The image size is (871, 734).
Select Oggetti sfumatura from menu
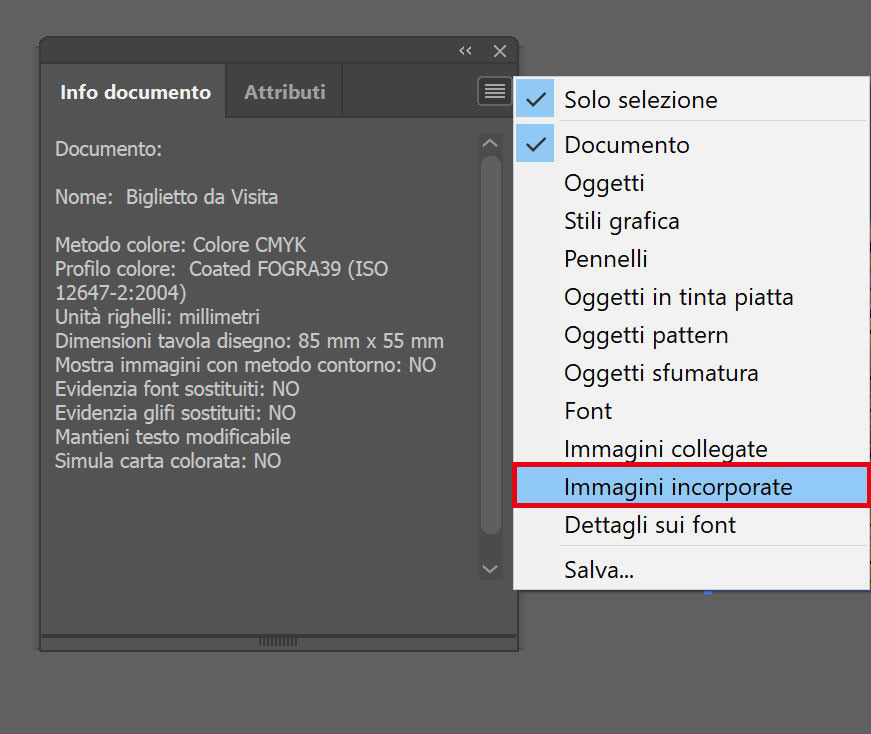point(661,373)
